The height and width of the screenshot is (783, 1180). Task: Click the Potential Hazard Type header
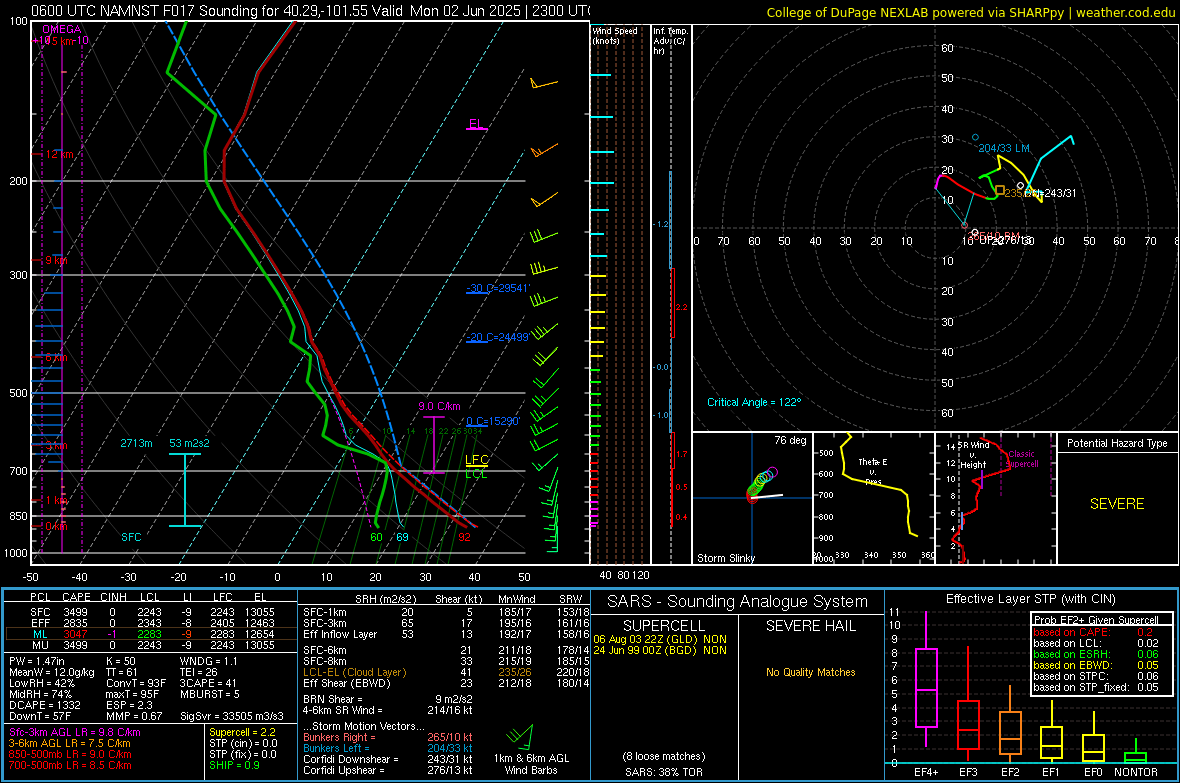pyautogui.click(x=1117, y=443)
